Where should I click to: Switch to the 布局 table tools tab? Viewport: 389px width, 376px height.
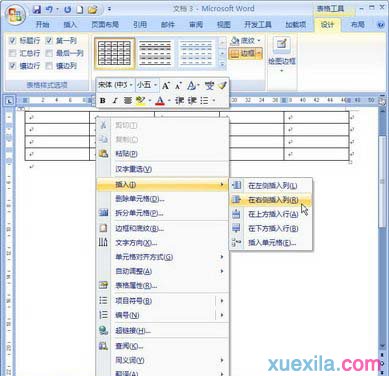(357, 25)
